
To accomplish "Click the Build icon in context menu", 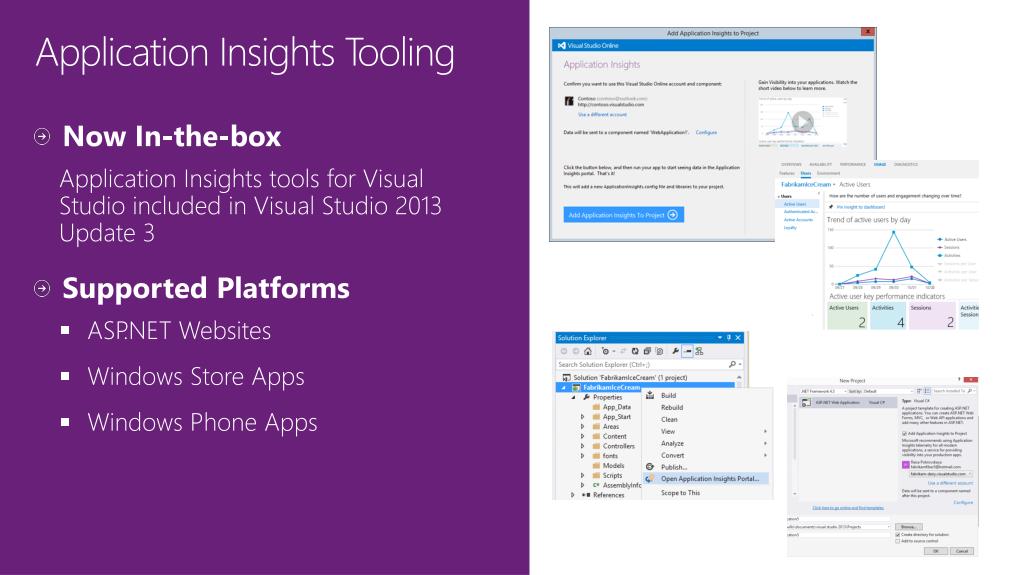I will coord(650,395).
